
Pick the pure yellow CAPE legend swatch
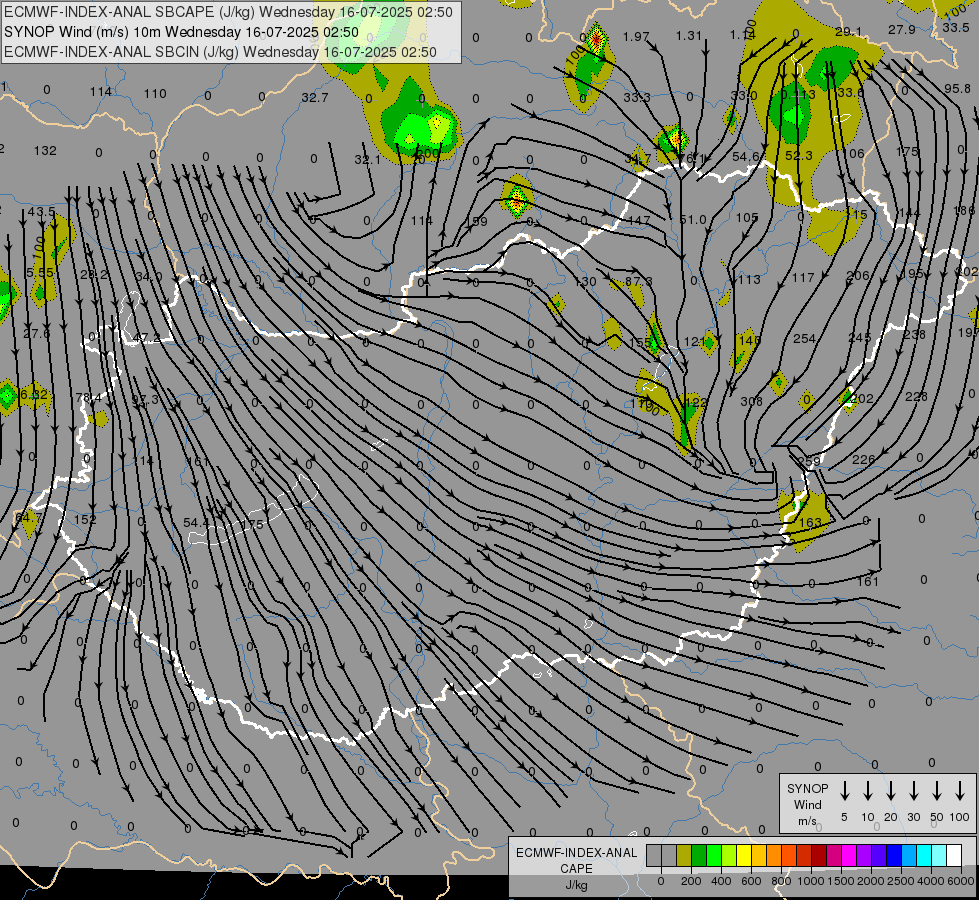pos(744,856)
